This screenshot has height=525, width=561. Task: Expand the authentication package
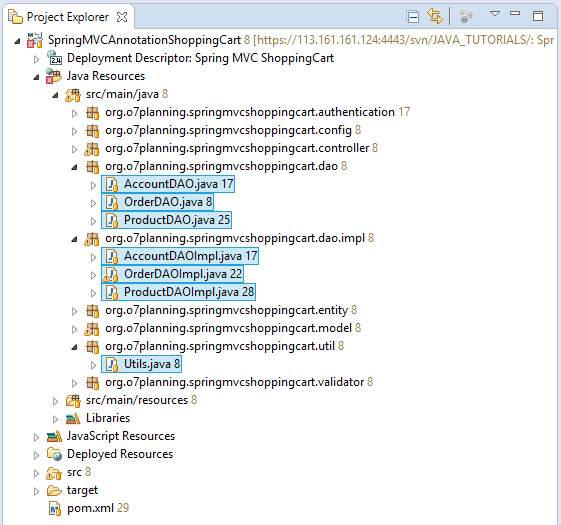tap(74, 113)
